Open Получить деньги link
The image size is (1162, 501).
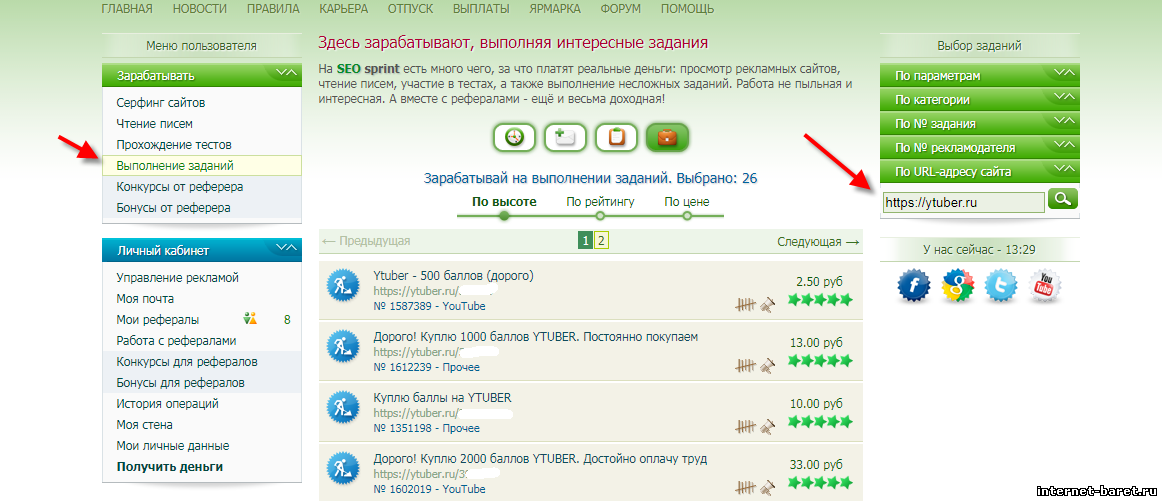pos(170,467)
